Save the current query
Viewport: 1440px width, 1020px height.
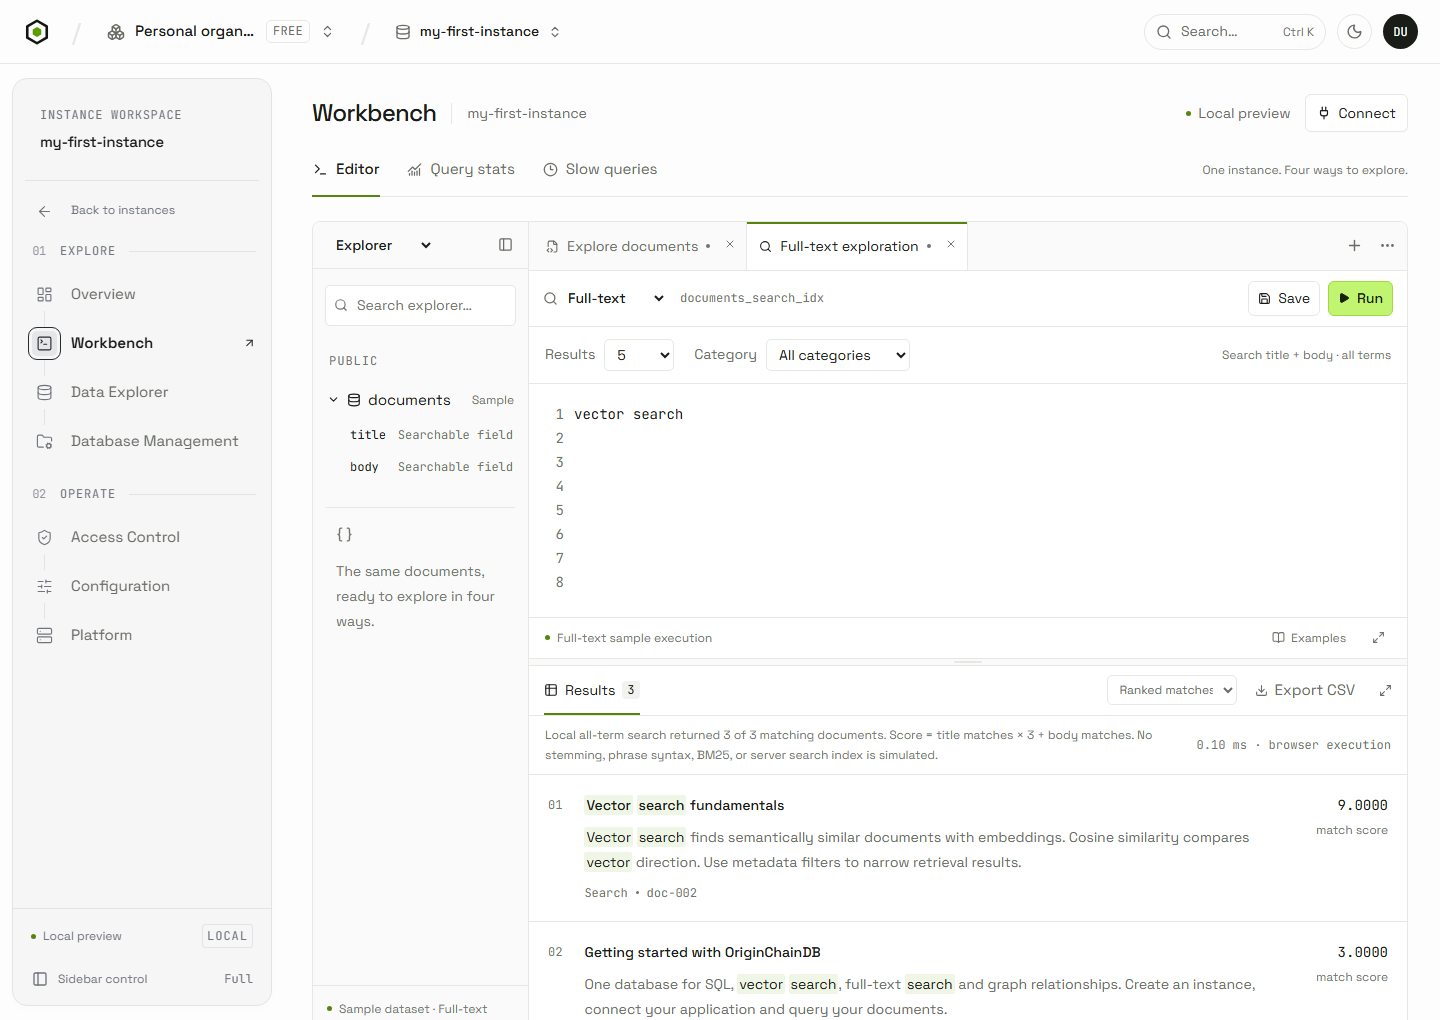(1284, 298)
